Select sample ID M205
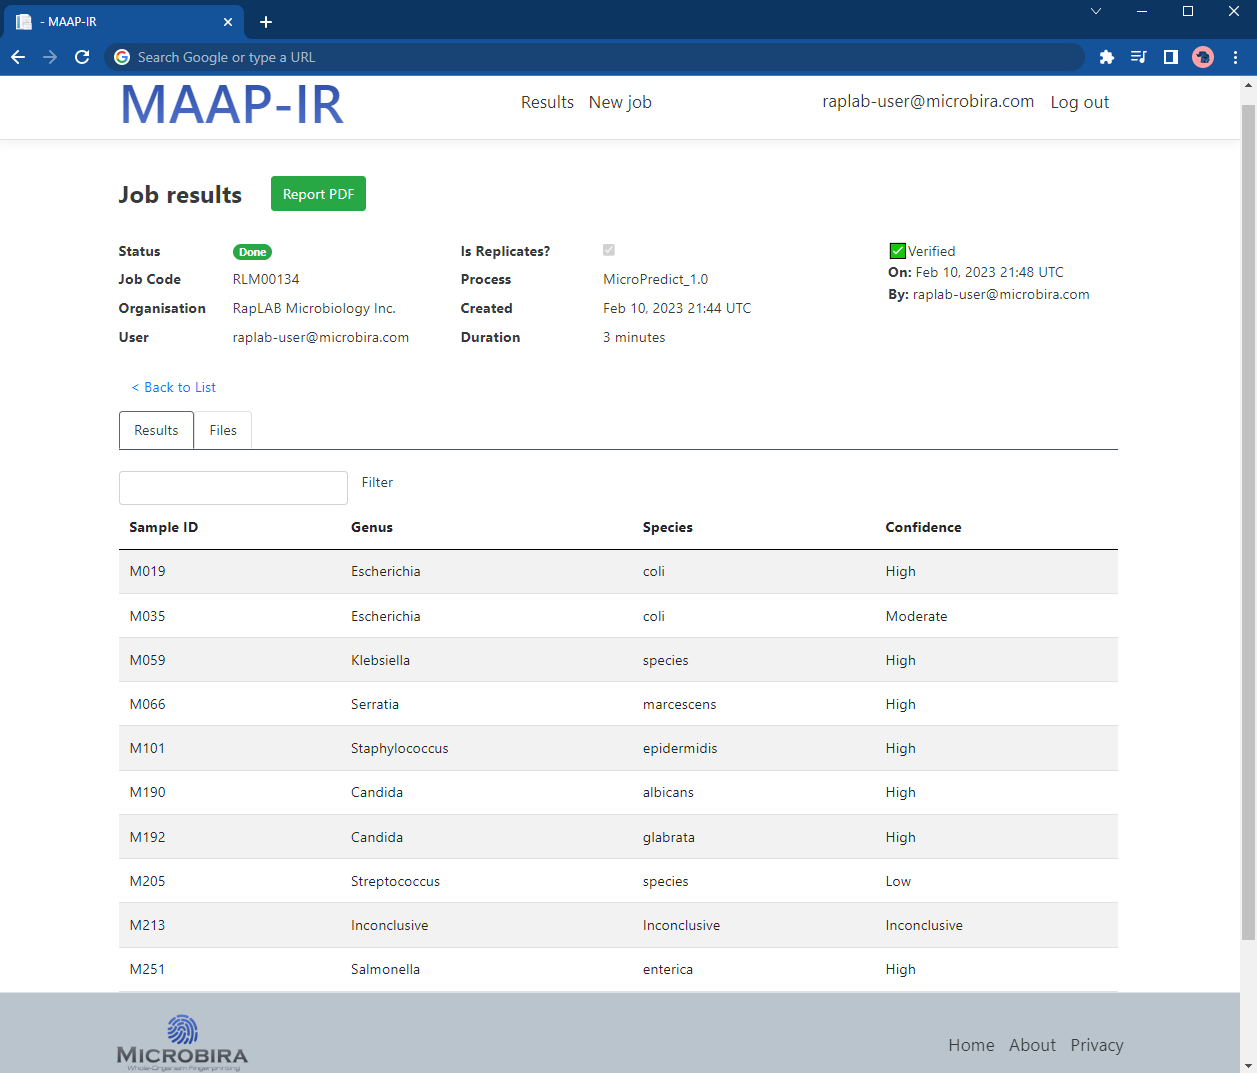This screenshot has height=1073, width=1257. [148, 881]
